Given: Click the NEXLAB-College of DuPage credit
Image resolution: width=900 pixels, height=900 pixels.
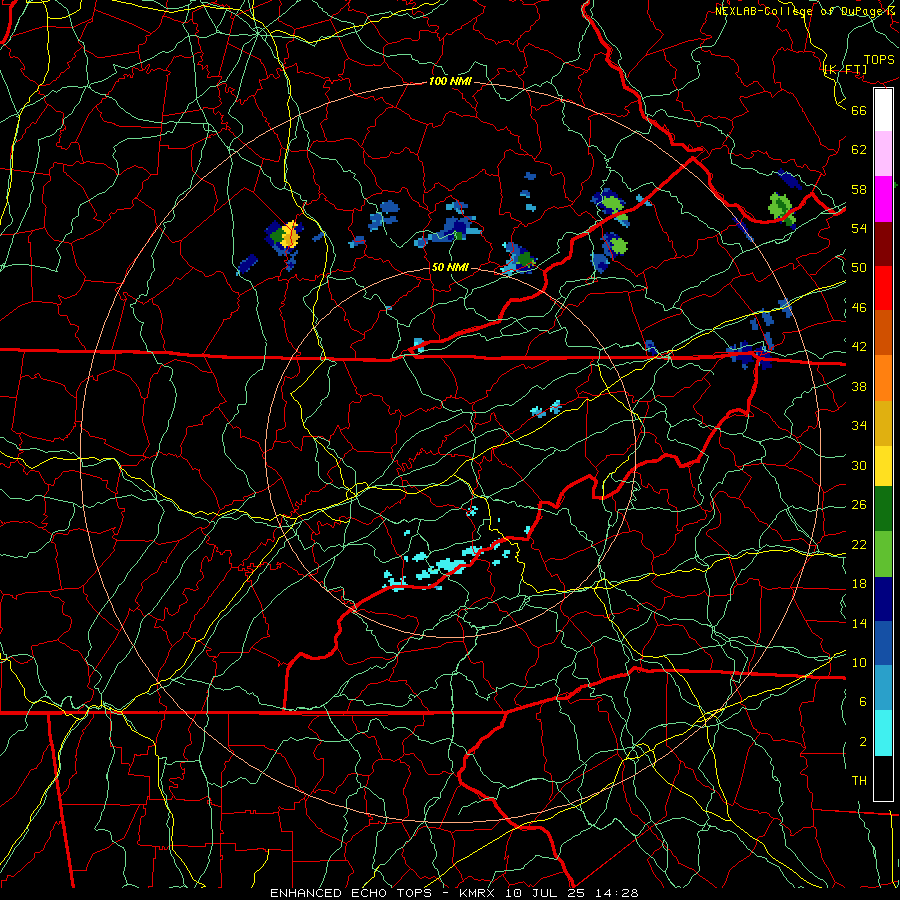Looking at the screenshot, I should [x=806, y=10].
